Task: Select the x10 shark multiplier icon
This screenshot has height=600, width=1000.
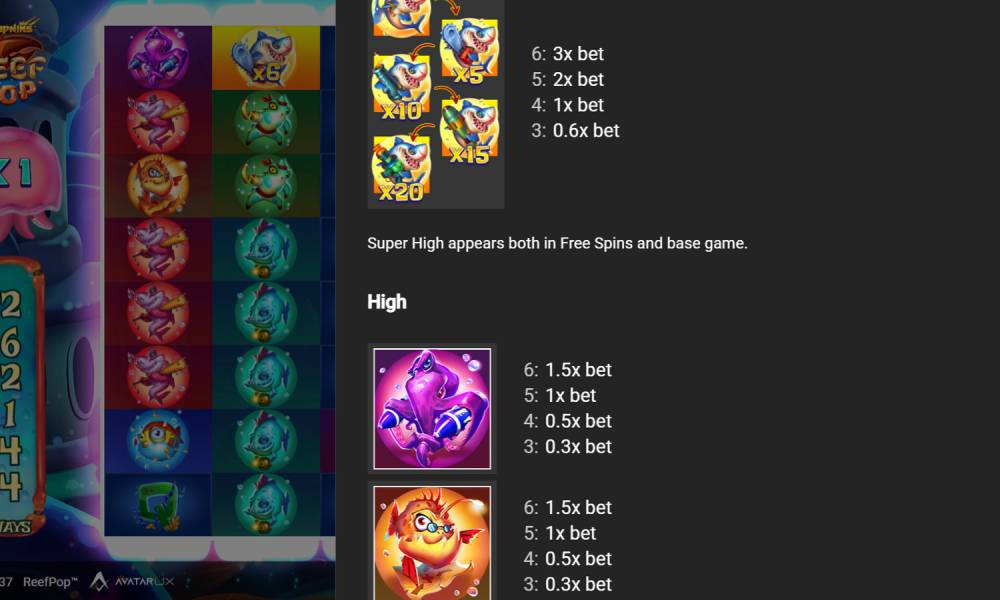Action: click(x=401, y=87)
